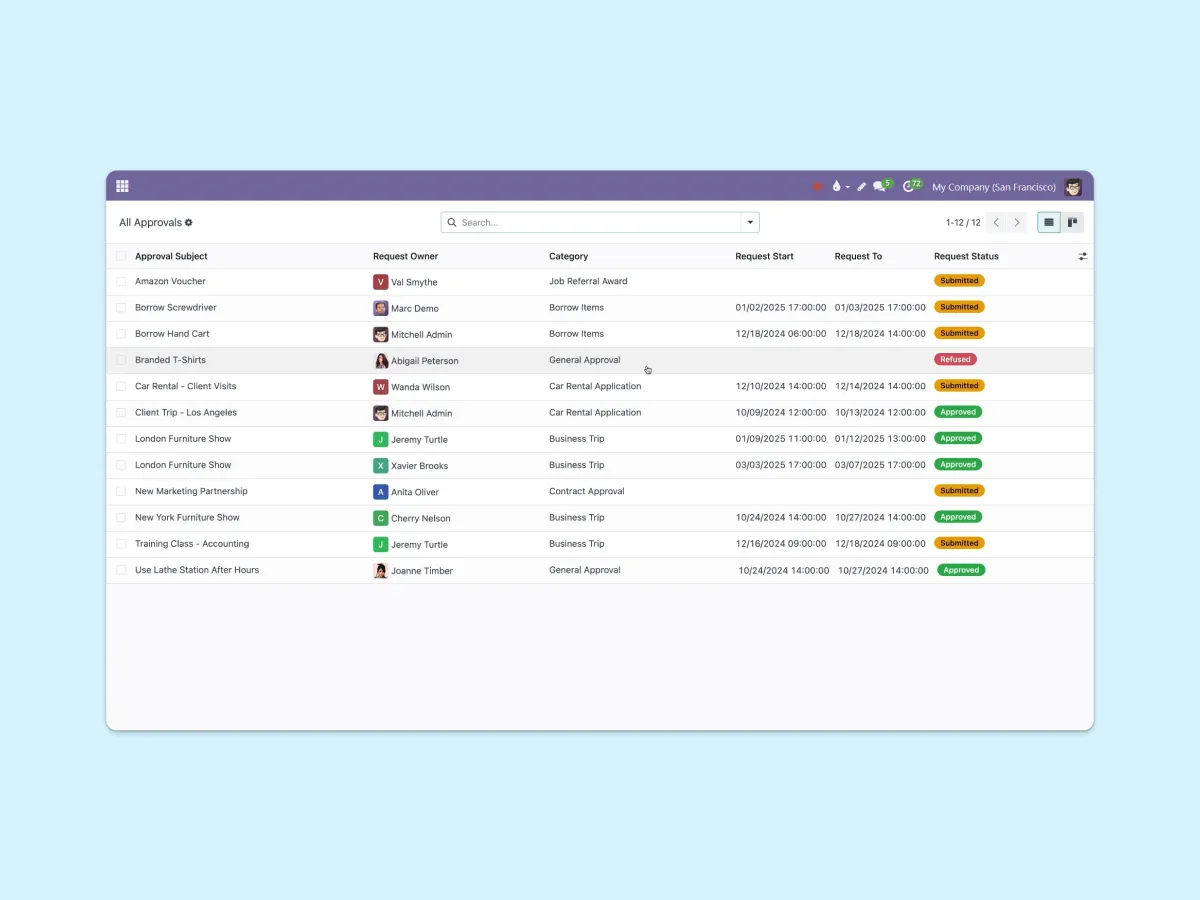
Task: Switch to Kanban view
Action: click(x=1072, y=223)
